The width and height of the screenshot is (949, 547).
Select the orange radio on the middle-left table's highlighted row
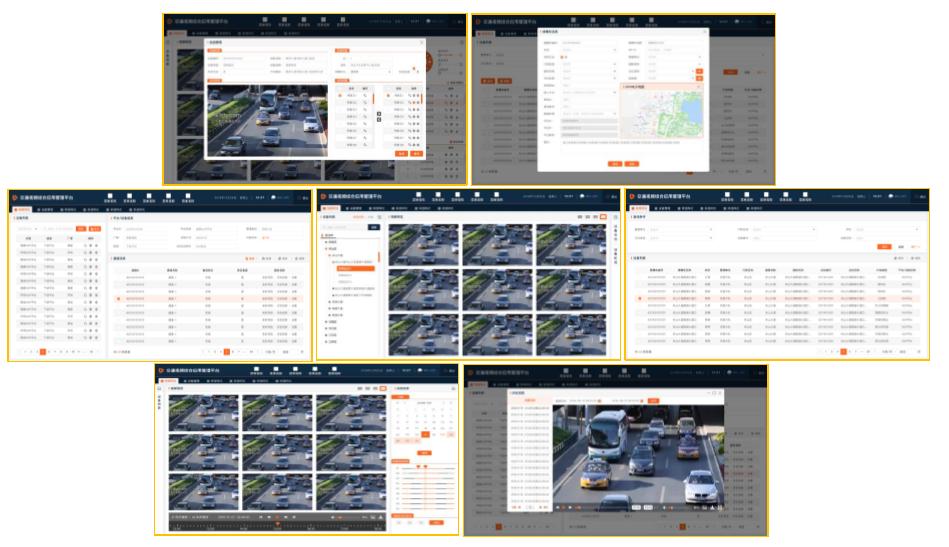point(119,299)
